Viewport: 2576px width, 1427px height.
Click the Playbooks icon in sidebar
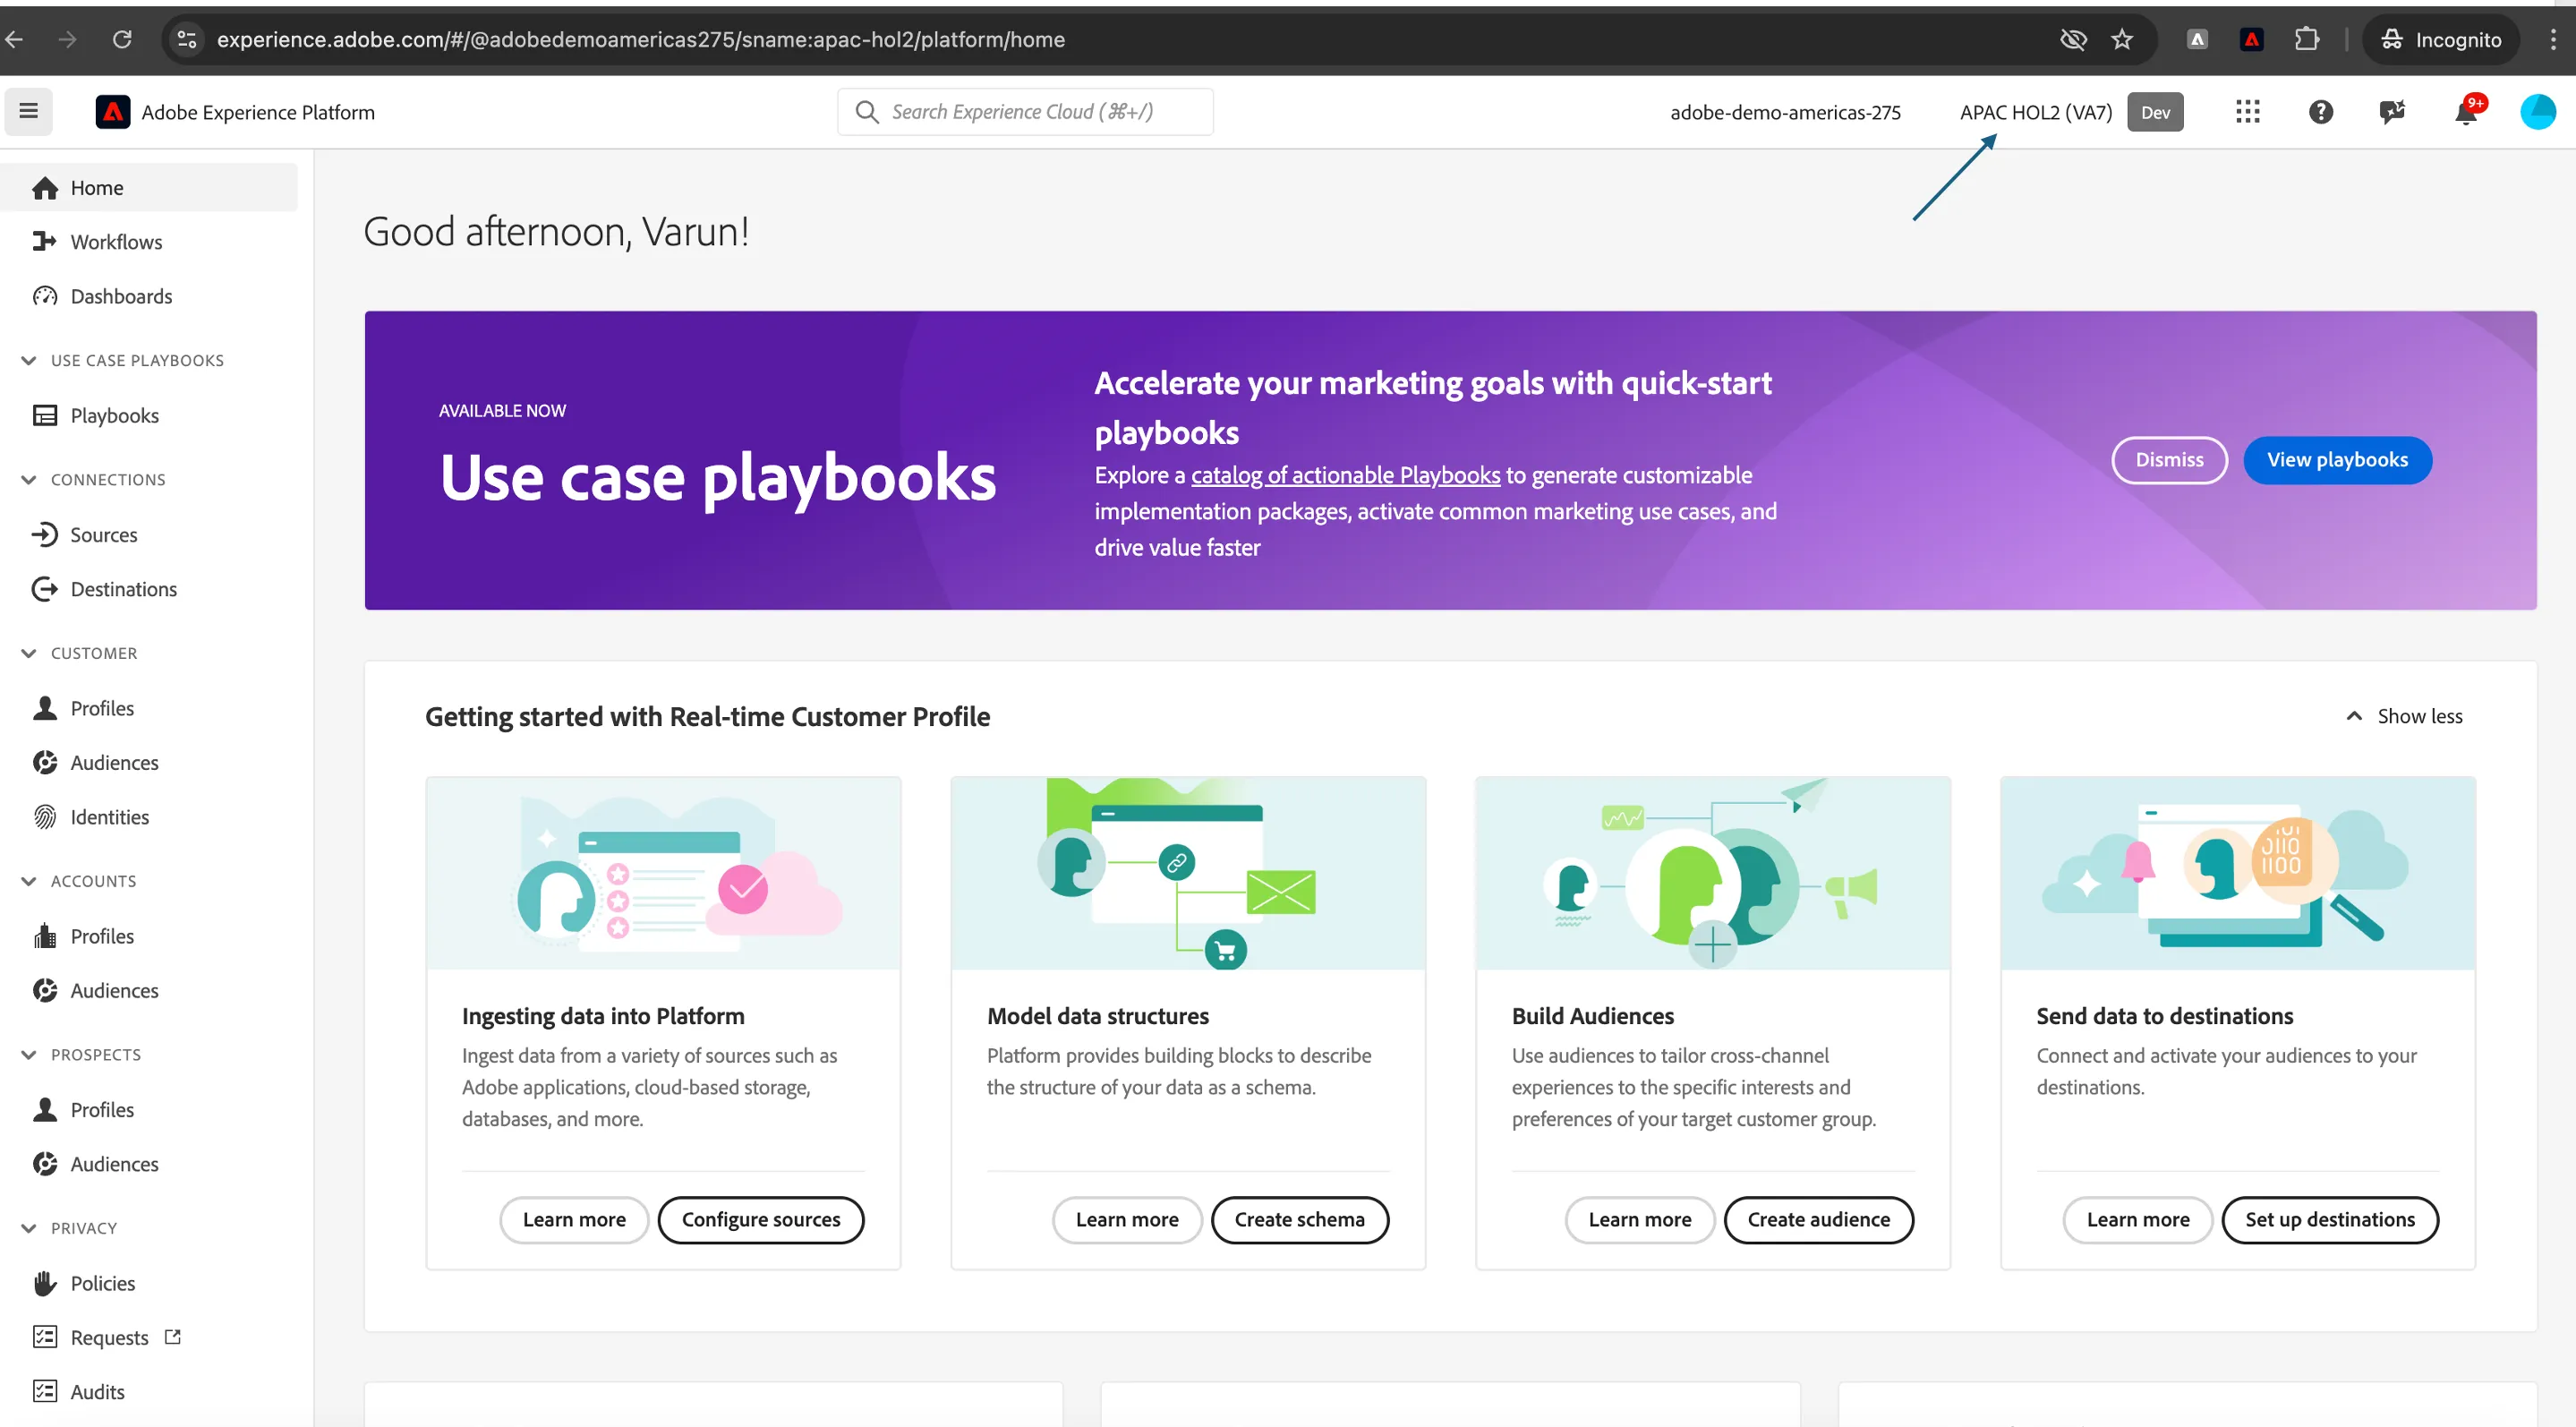(45, 415)
